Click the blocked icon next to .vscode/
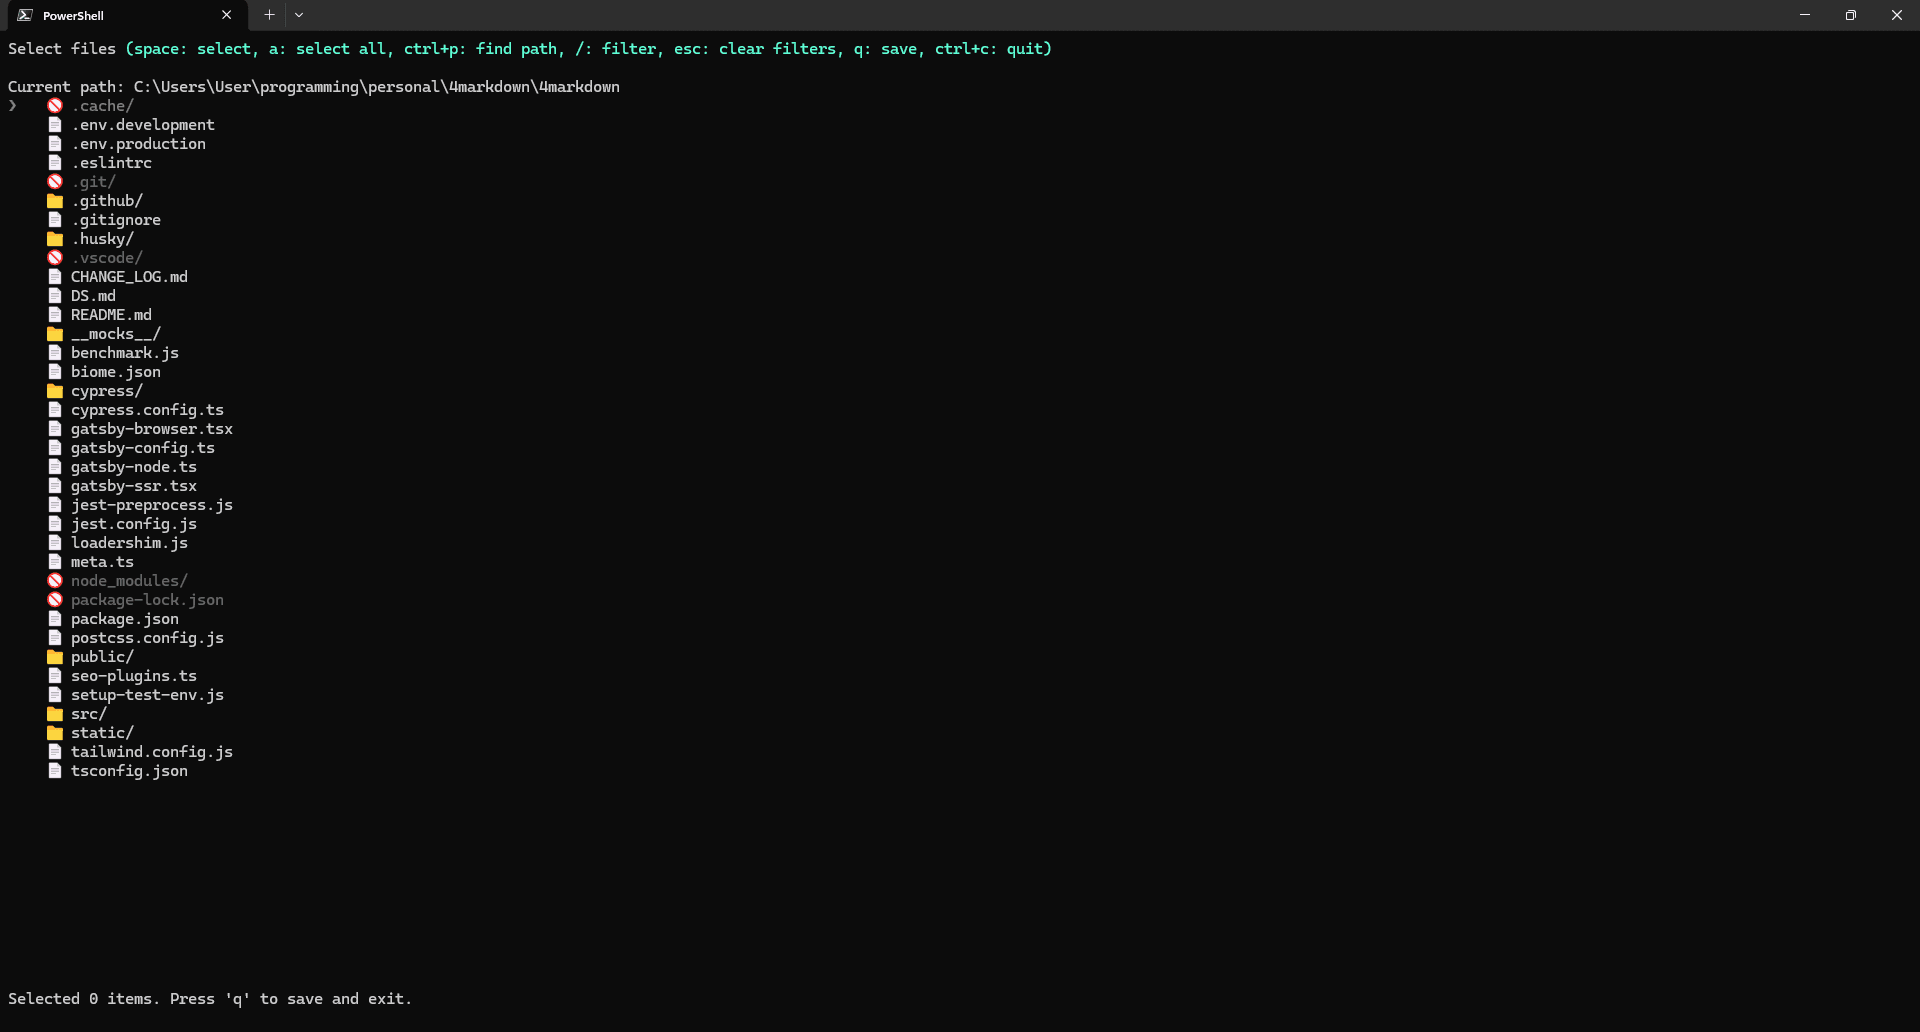The height and width of the screenshot is (1032, 1920). pos(55,257)
